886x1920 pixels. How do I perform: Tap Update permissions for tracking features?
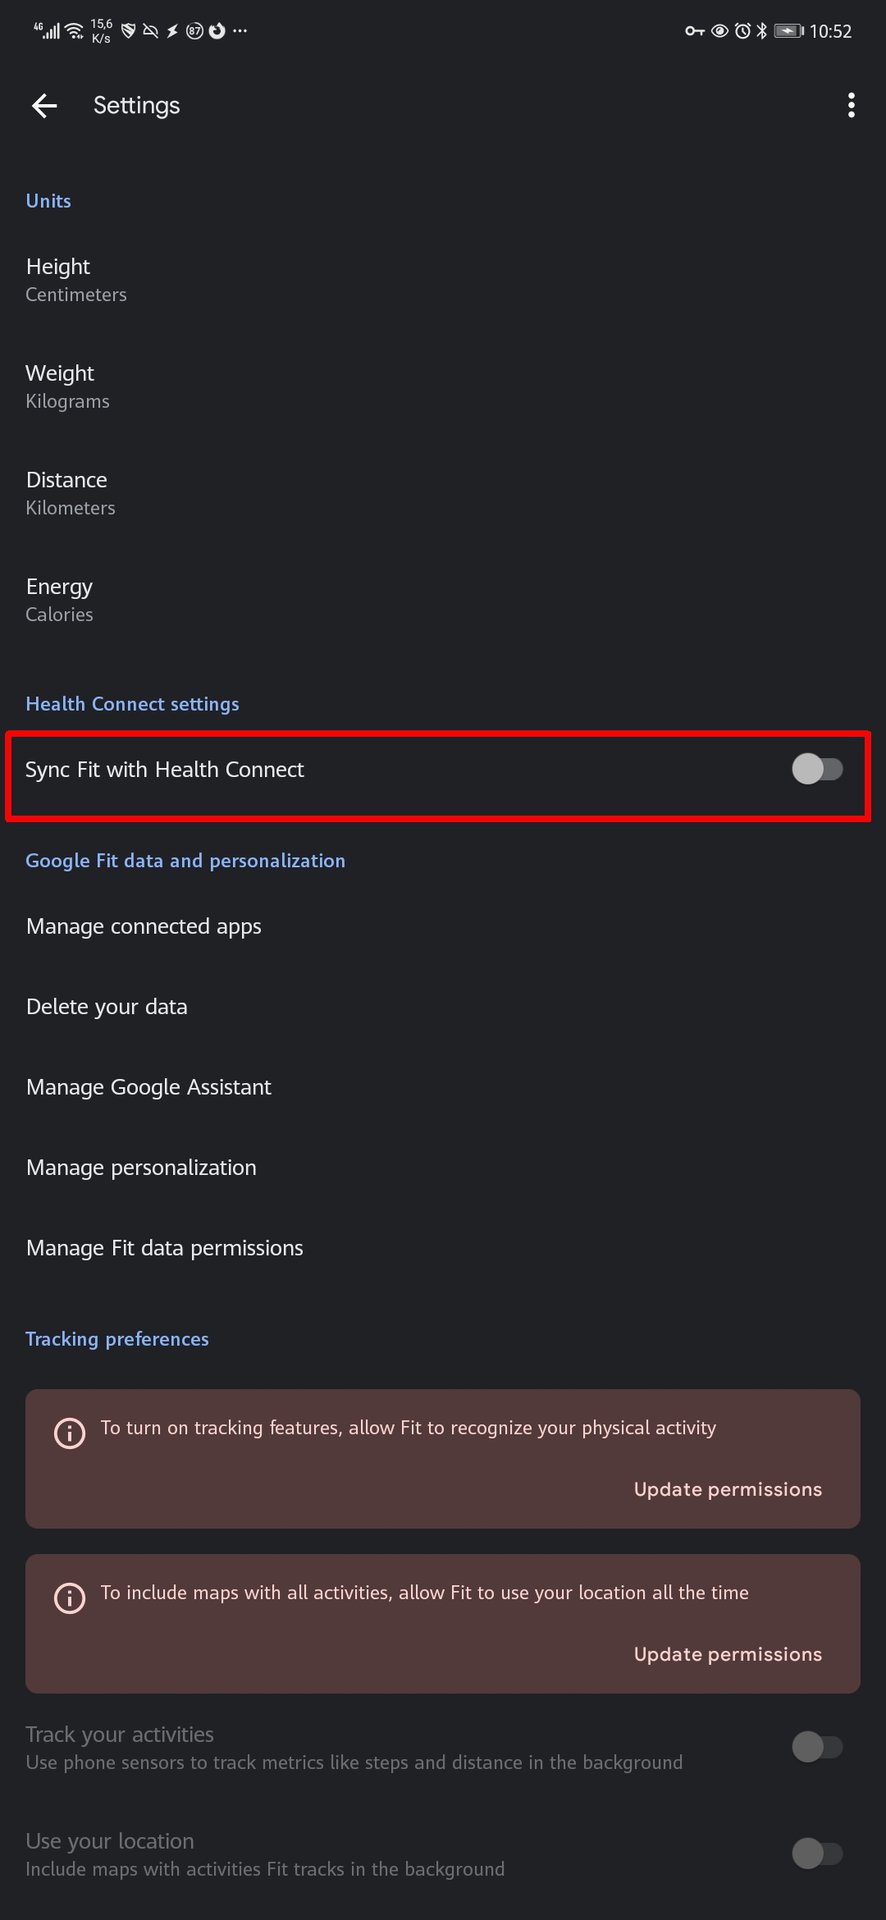[x=727, y=1489]
